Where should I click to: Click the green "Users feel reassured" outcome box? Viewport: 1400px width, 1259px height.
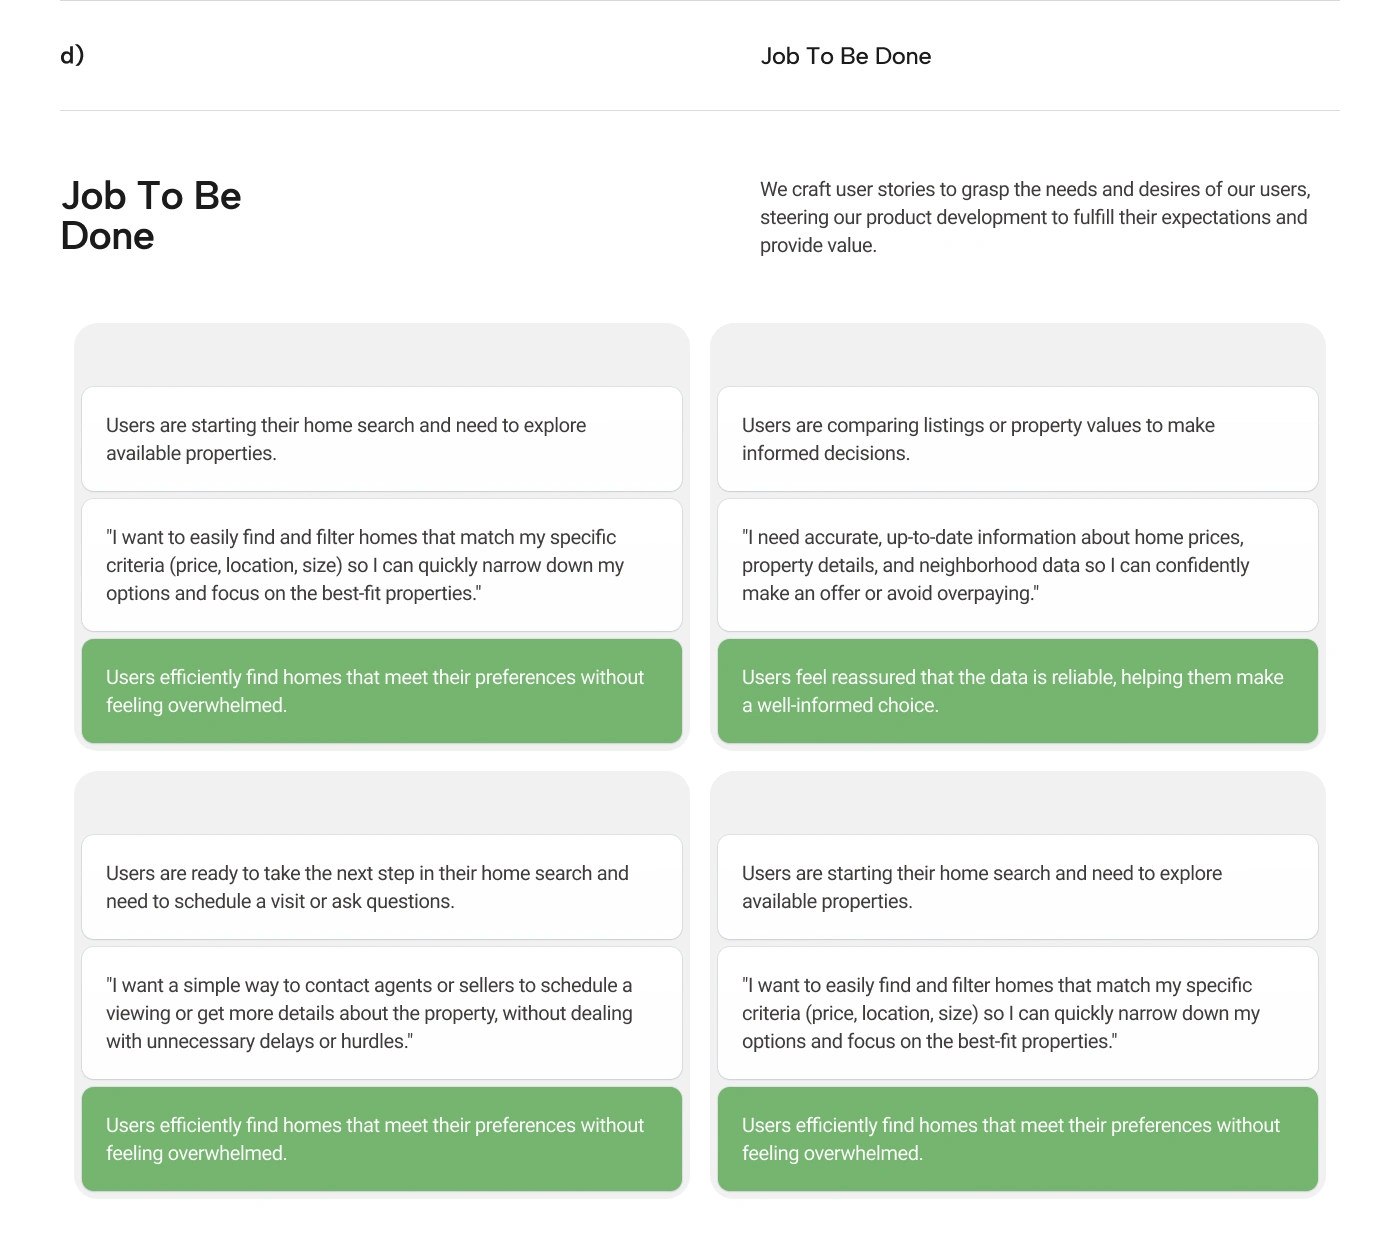point(1017,691)
